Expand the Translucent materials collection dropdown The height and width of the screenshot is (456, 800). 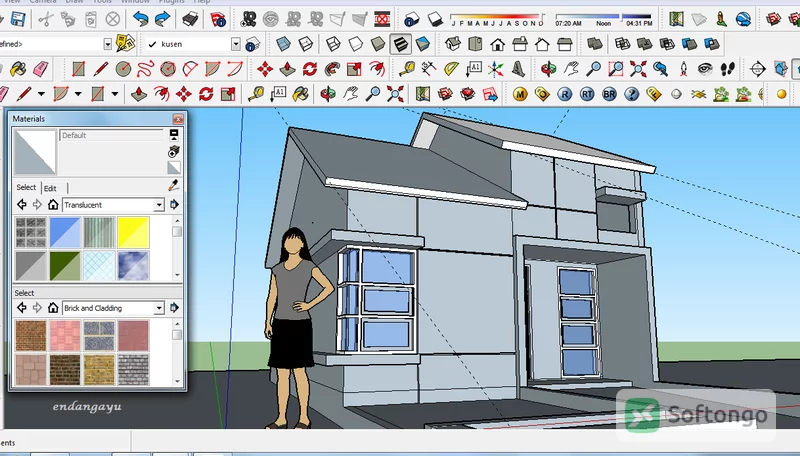click(x=159, y=205)
